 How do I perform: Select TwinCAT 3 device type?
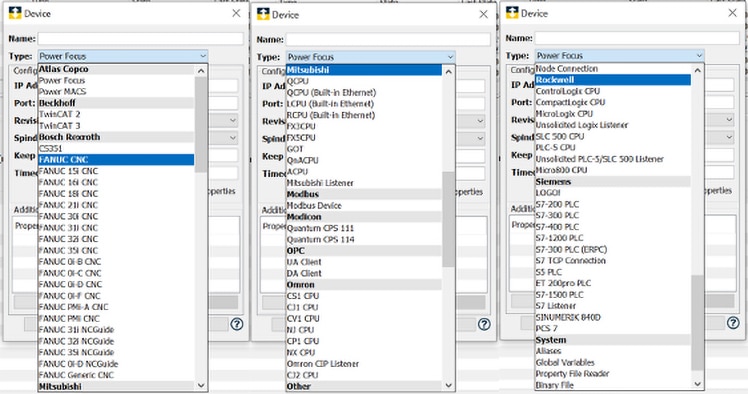pyautogui.click(x=60, y=126)
